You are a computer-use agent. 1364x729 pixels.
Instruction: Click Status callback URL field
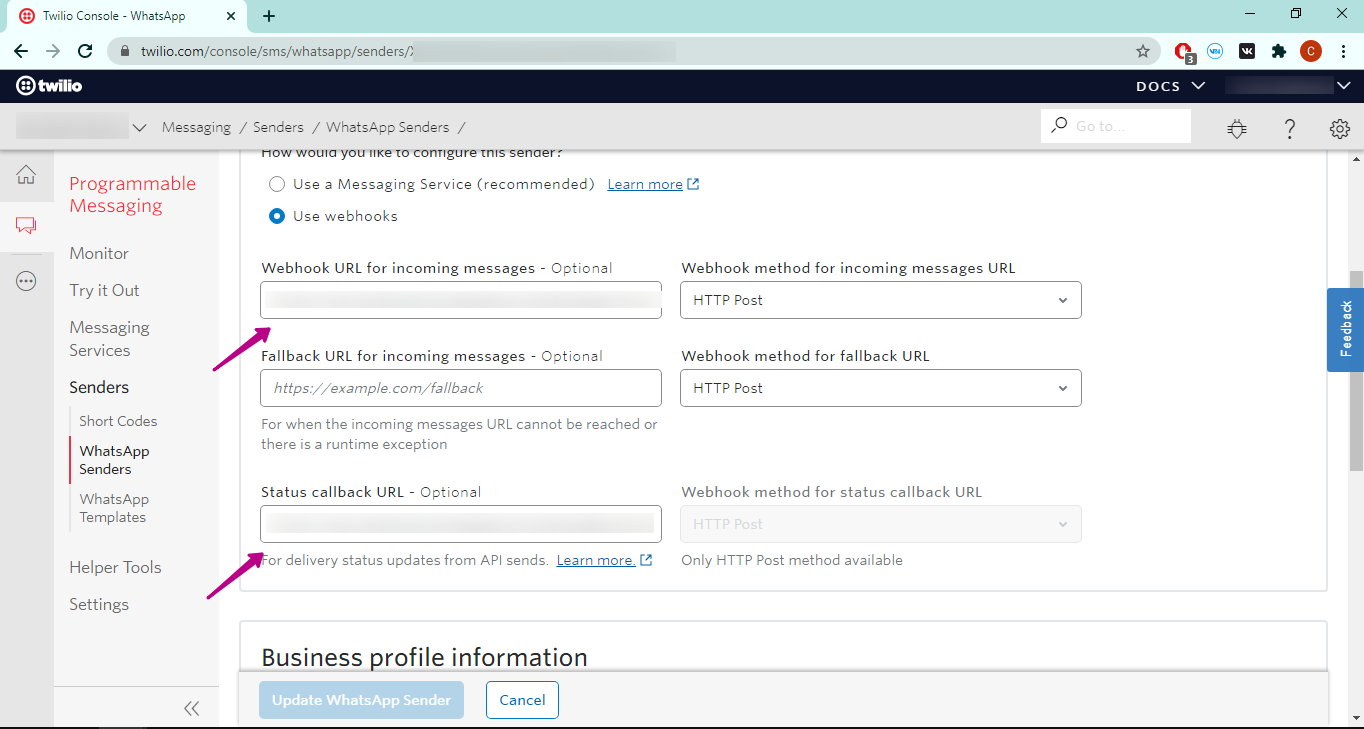[x=461, y=524]
